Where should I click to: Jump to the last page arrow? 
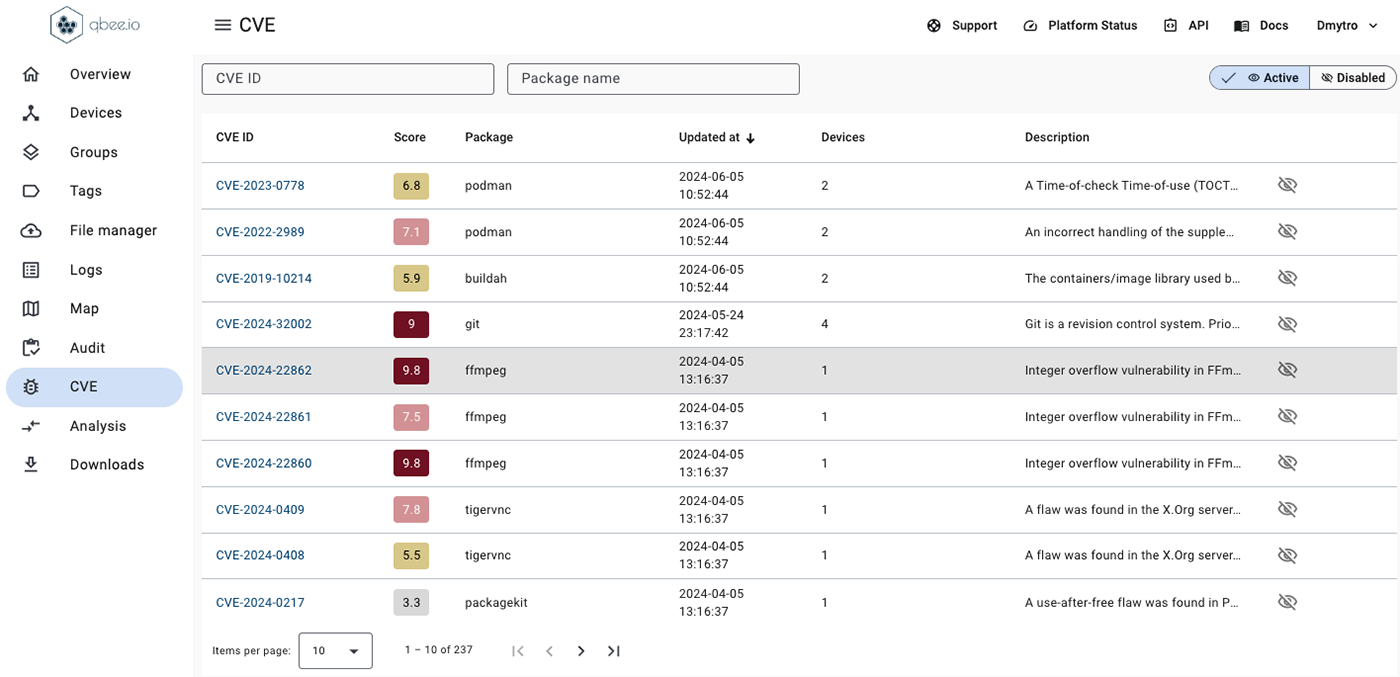tap(614, 651)
